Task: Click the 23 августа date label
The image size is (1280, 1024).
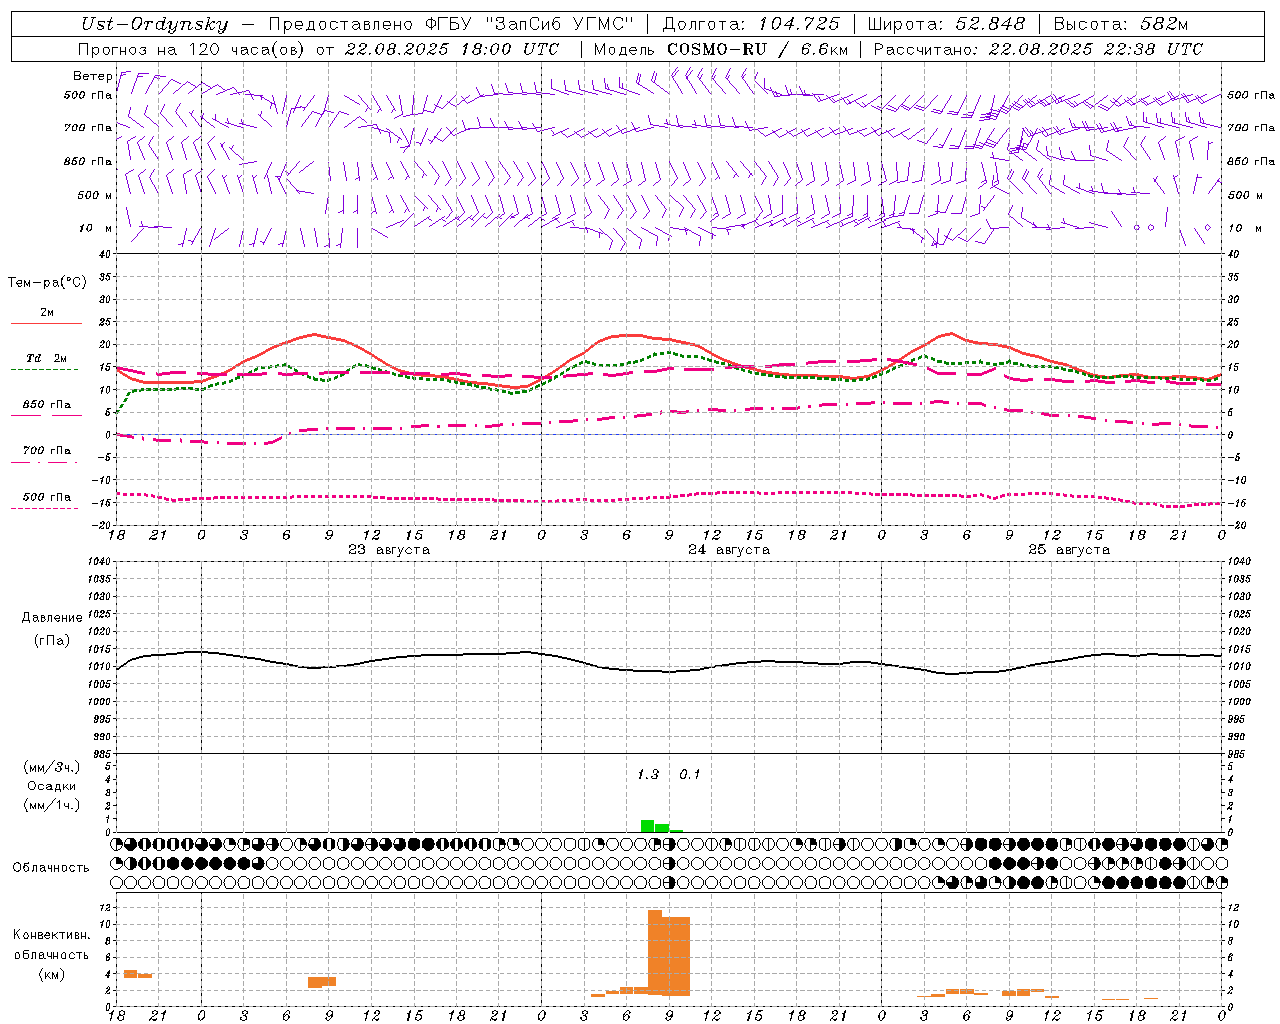Action: (x=389, y=550)
